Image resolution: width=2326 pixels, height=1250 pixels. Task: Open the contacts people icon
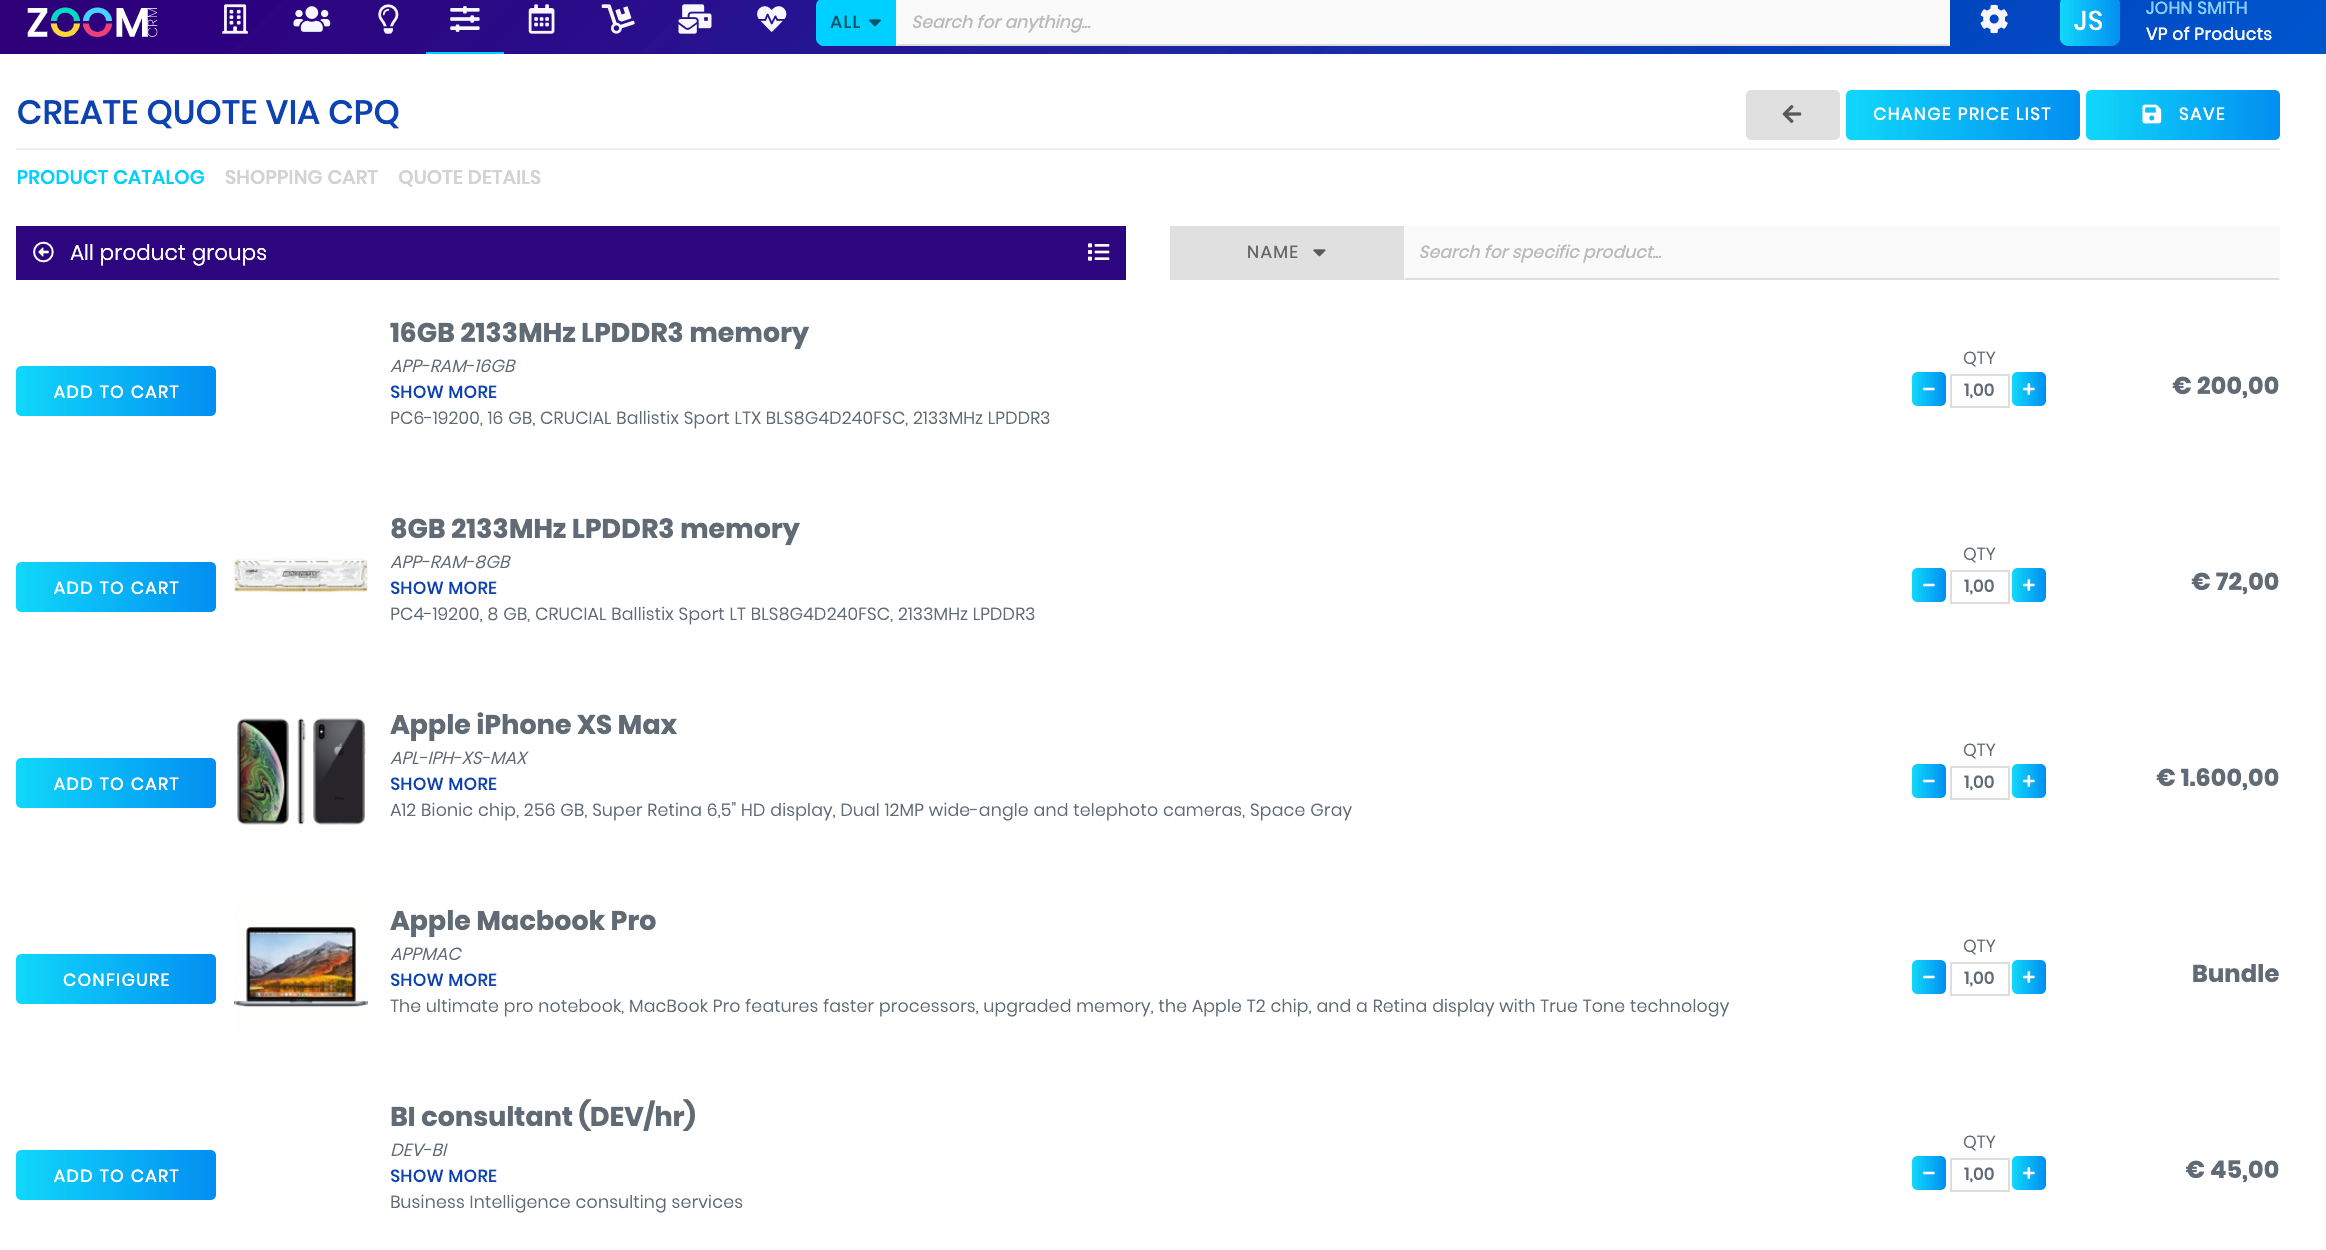point(311,20)
